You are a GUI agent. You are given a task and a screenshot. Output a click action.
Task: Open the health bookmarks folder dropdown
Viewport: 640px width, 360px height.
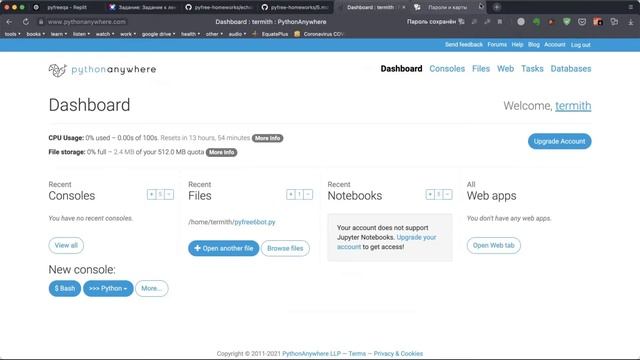click(190, 34)
